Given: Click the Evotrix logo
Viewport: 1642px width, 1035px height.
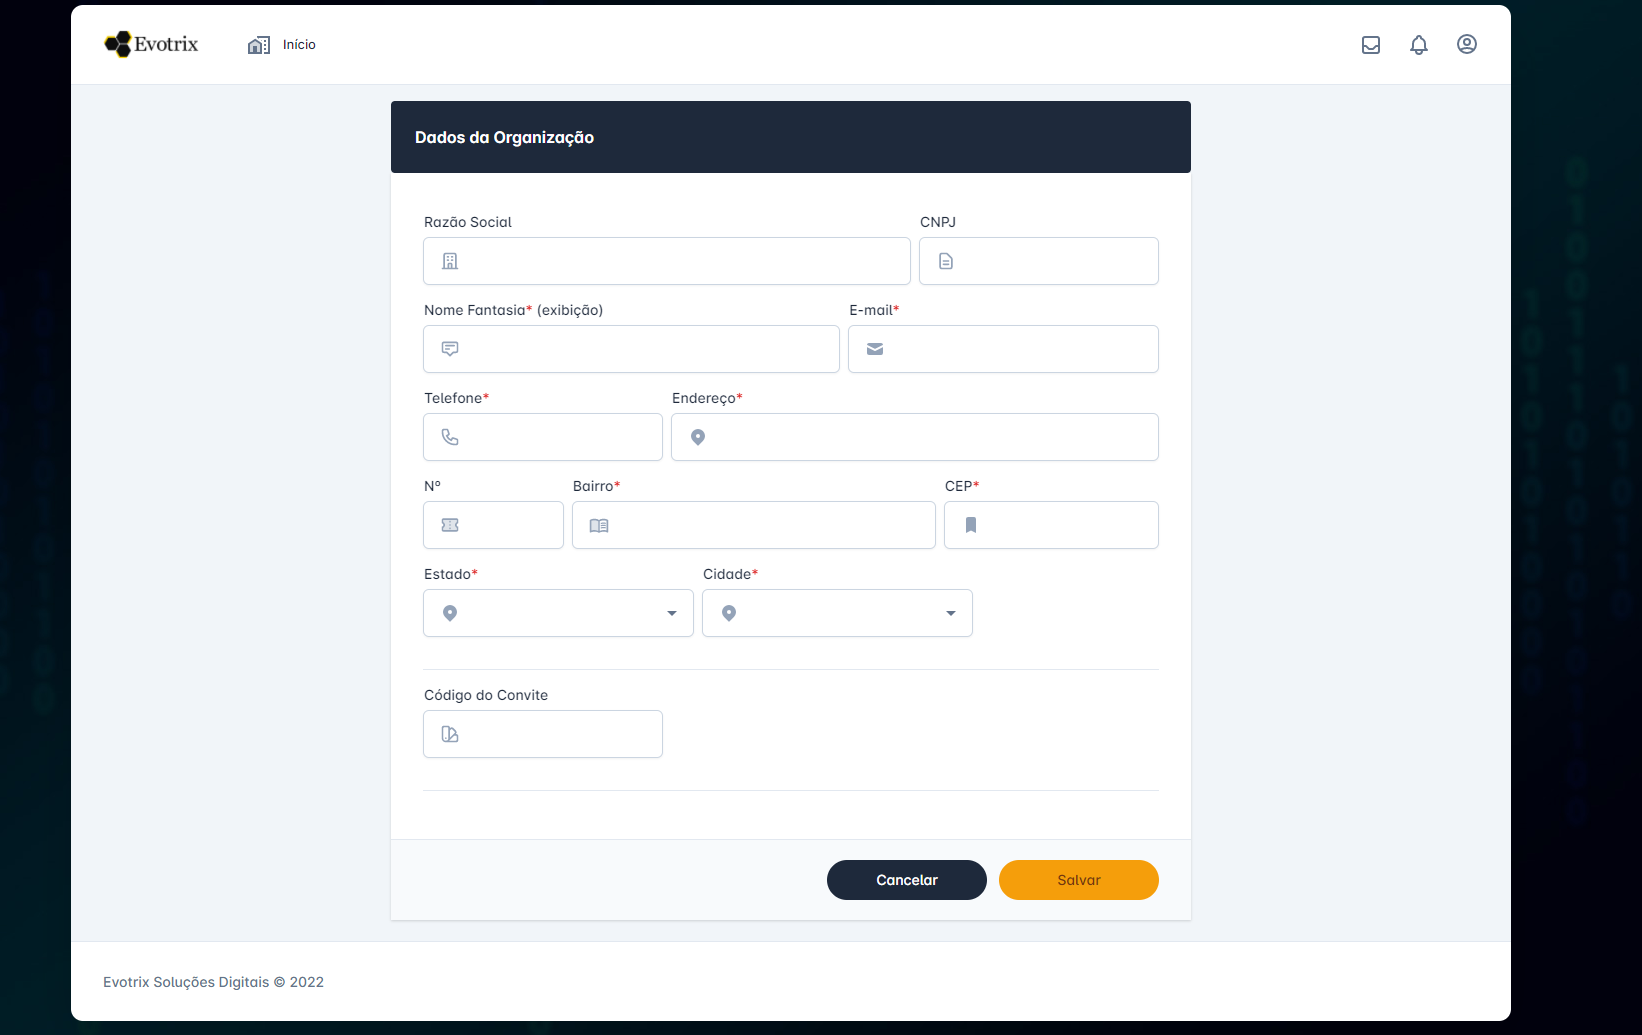Looking at the screenshot, I should click(151, 44).
